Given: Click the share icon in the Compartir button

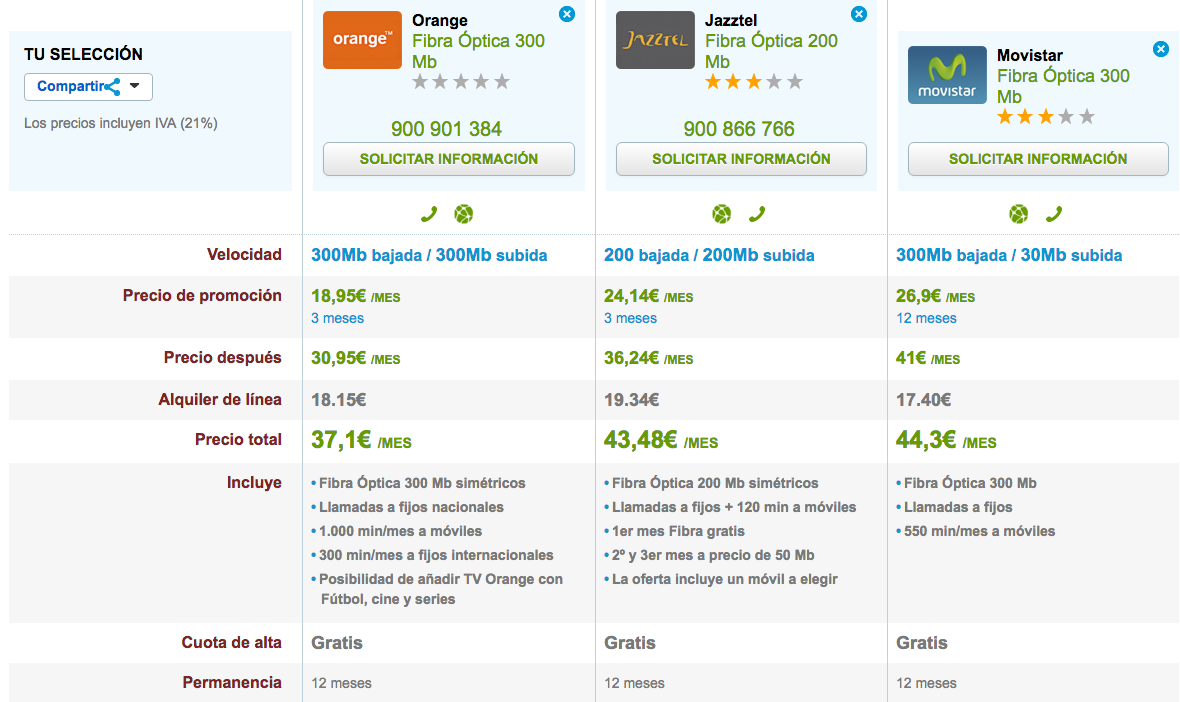Looking at the screenshot, I should tap(113, 87).
